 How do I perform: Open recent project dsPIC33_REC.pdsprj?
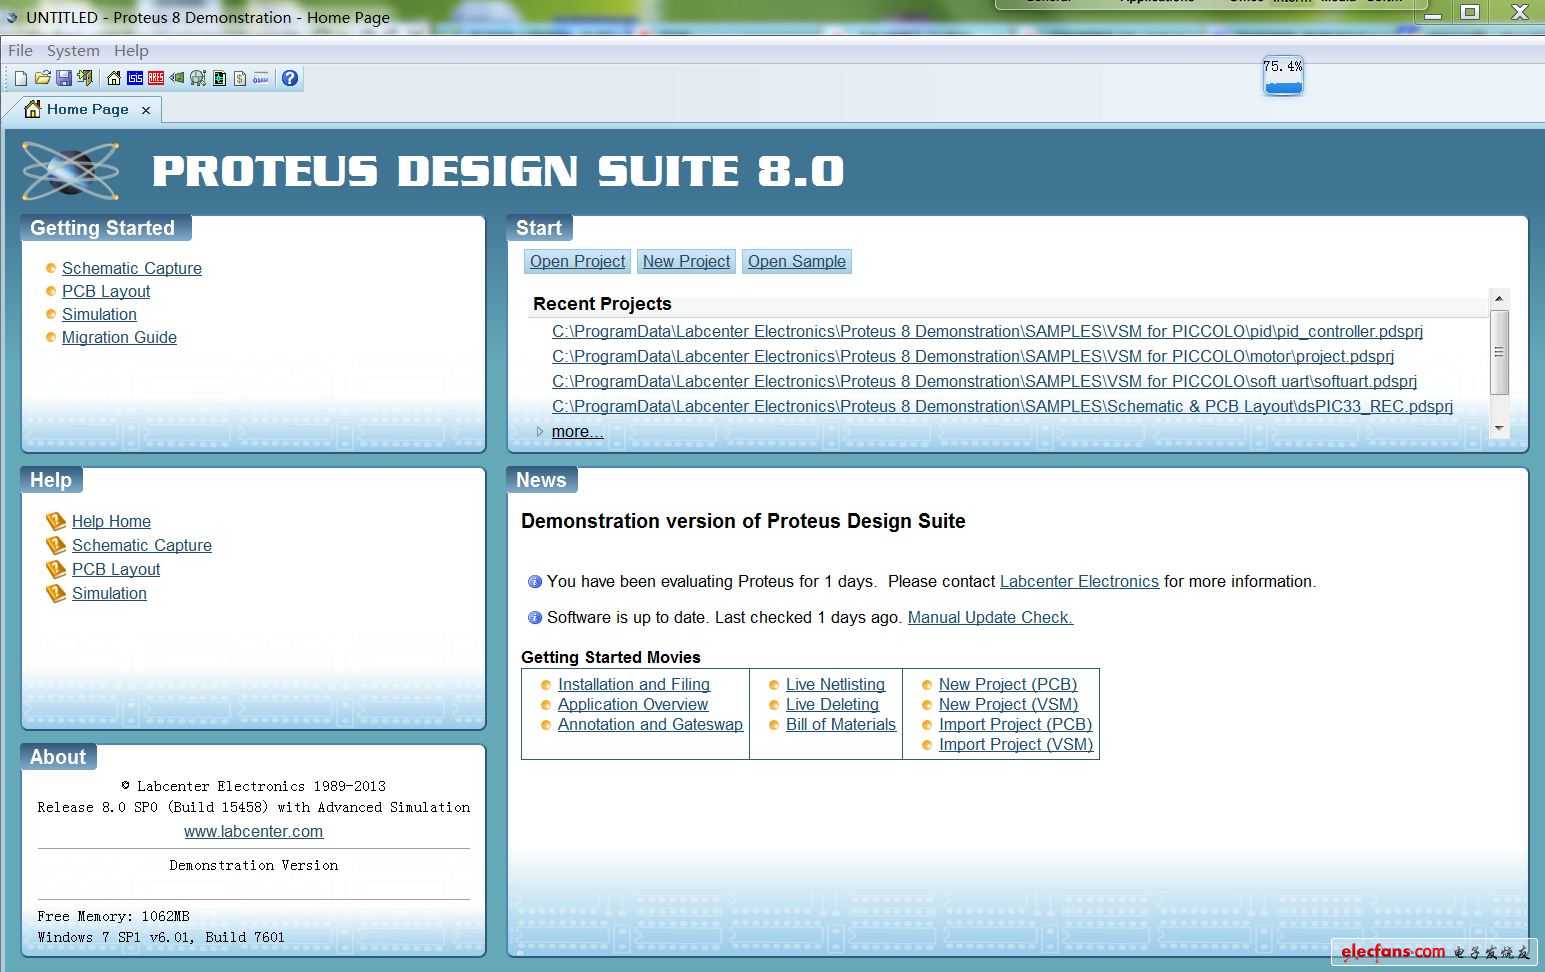click(1002, 406)
